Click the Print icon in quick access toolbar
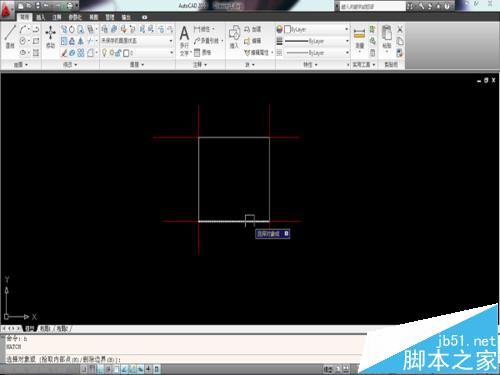 pos(69,6)
